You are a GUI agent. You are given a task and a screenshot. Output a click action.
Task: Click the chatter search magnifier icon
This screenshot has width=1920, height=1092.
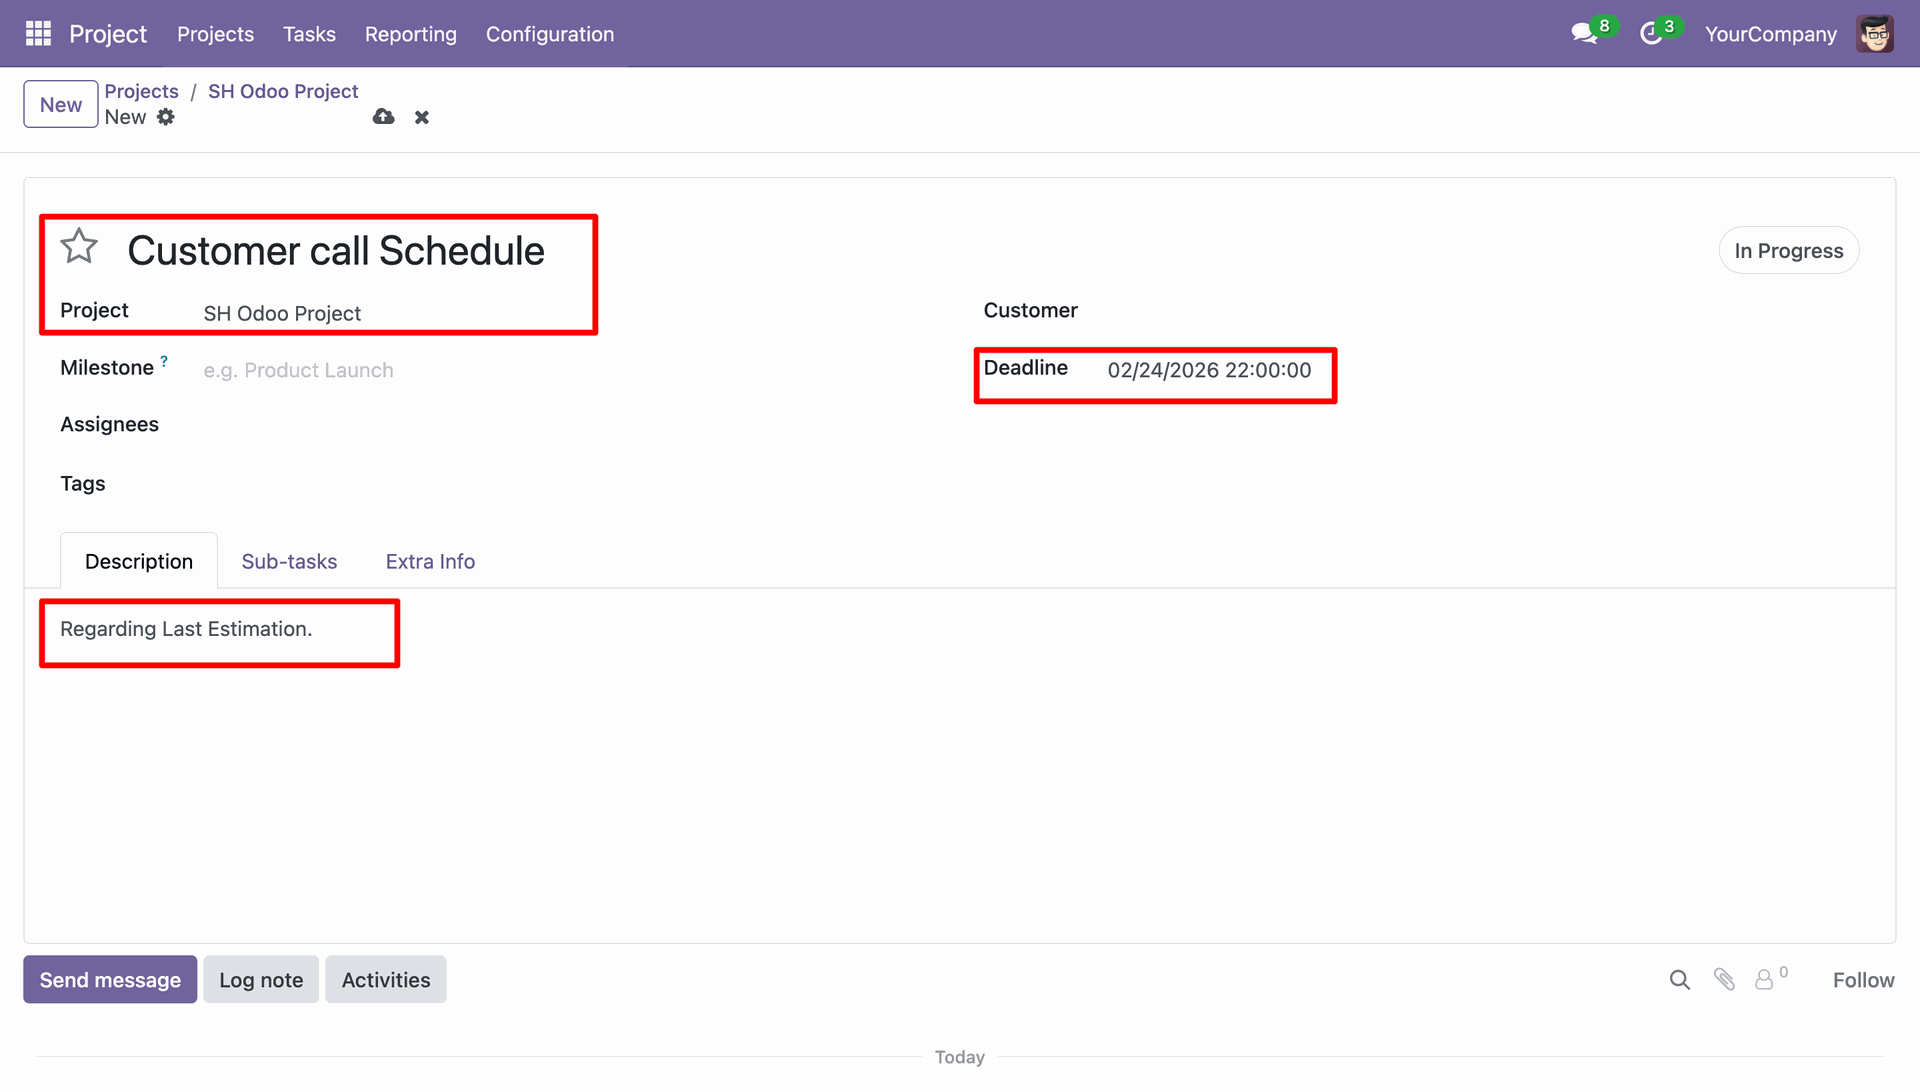tap(1680, 980)
